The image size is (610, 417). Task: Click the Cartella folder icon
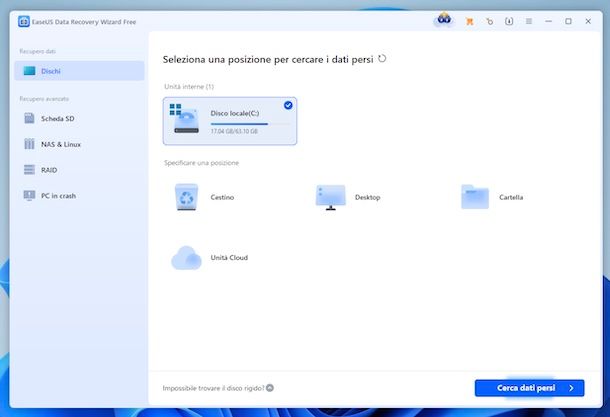click(x=475, y=197)
